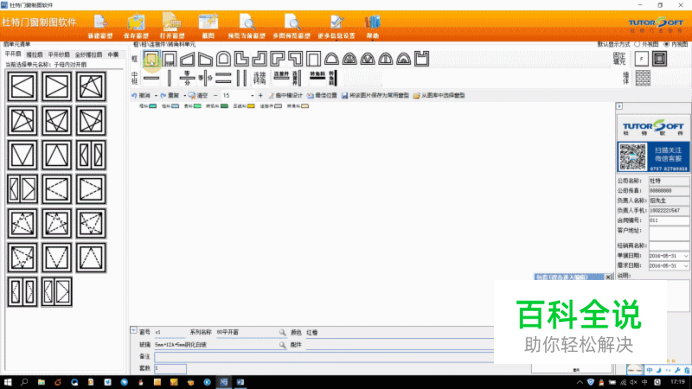692x389 pixels.
Task: Select the horizontal 等分 equal-division mullion
Action: [x=187, y=78]
